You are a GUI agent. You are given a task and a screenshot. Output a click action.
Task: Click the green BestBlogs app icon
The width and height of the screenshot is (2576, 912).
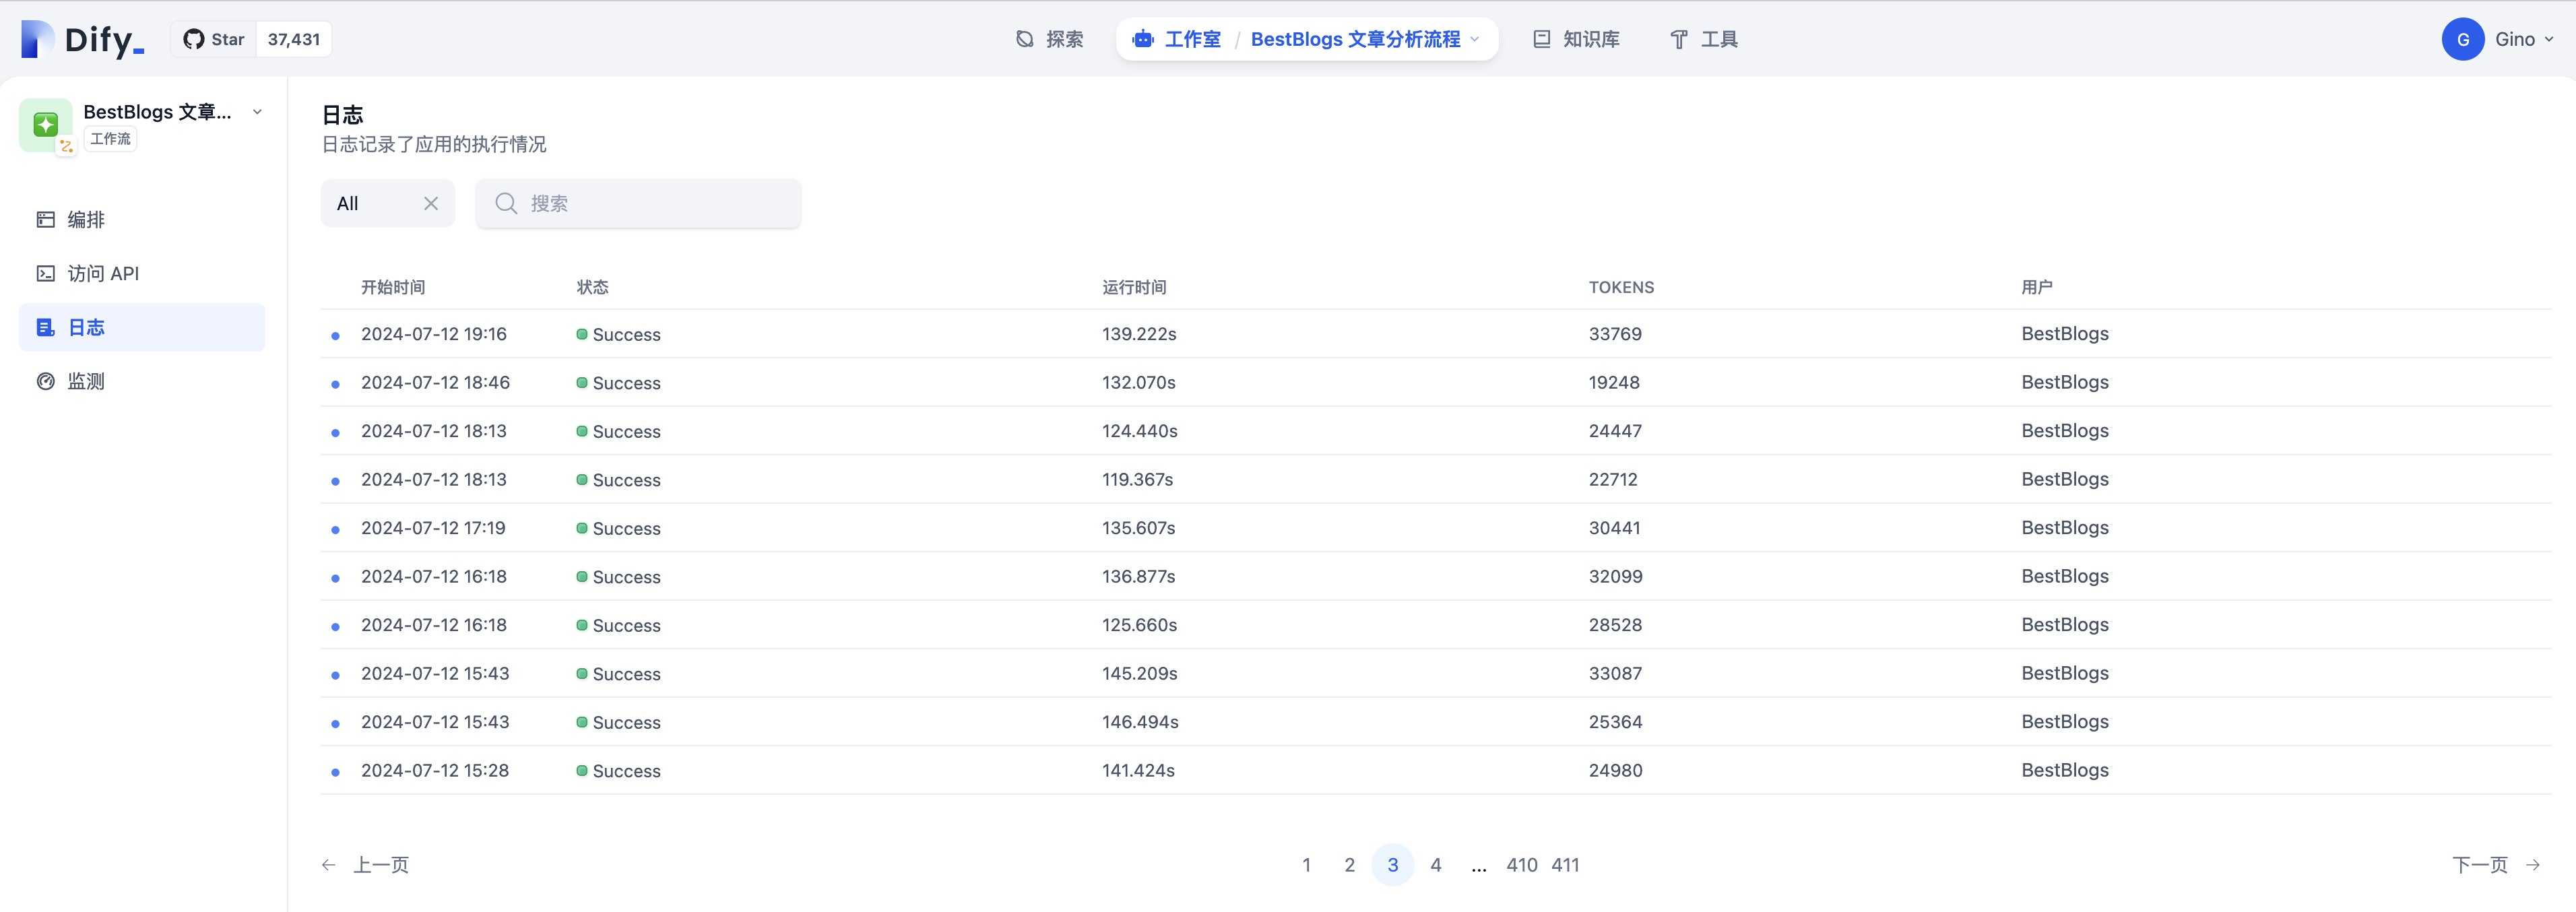(x=45, y=124)
